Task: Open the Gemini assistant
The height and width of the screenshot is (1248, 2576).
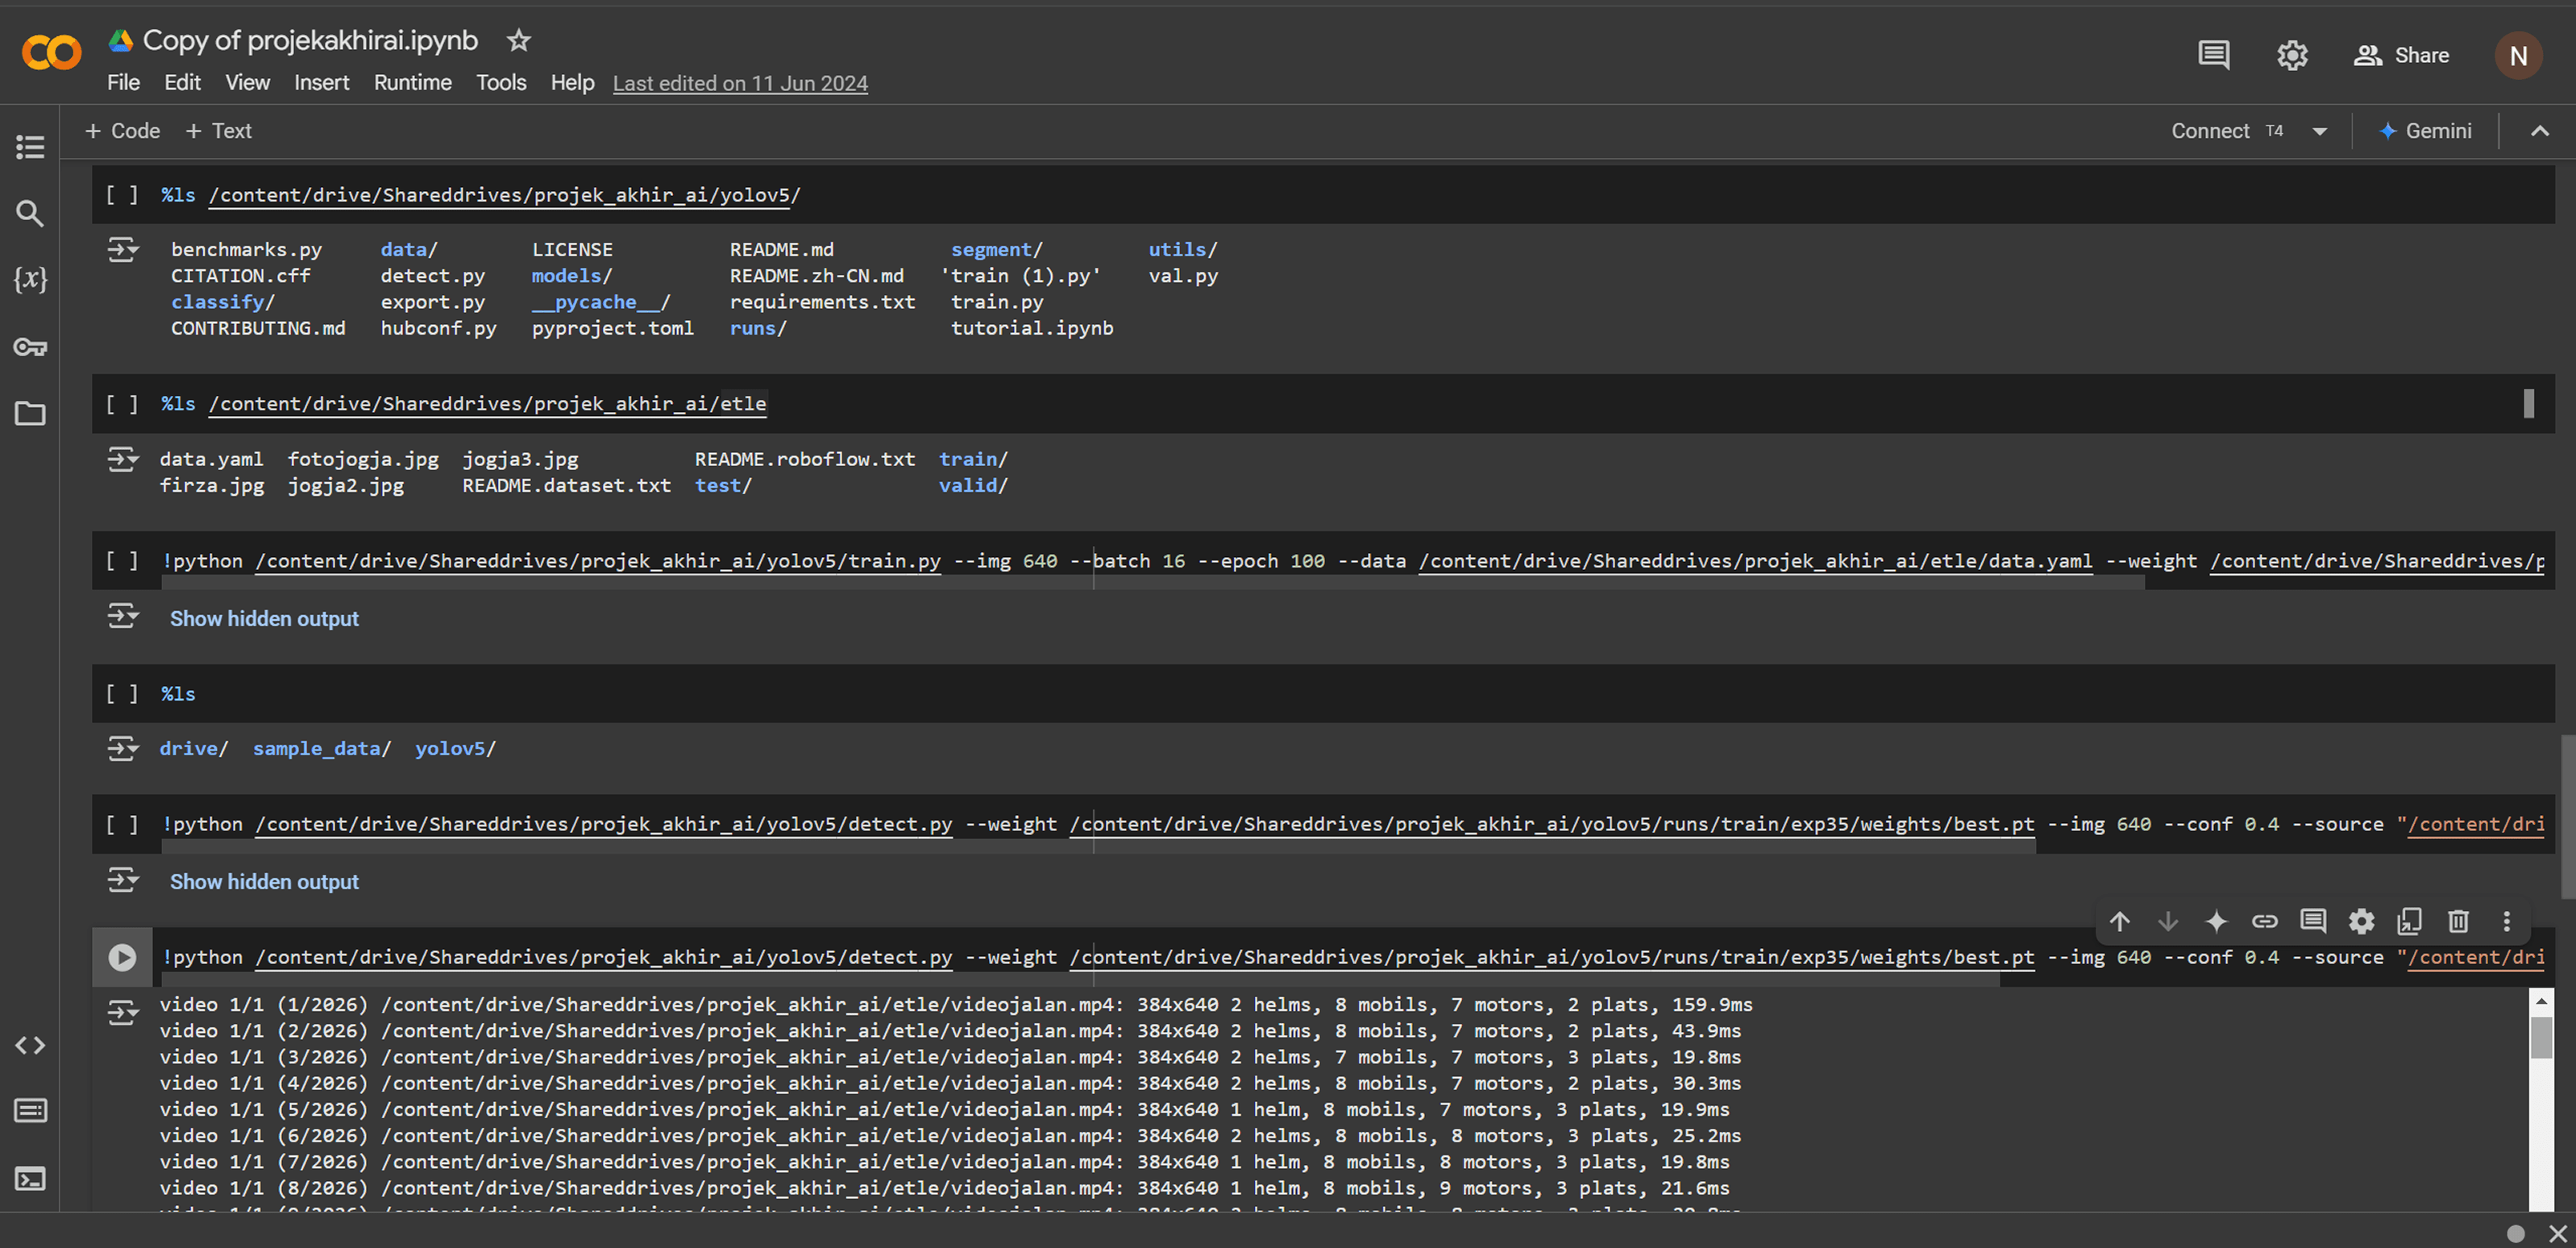Action: 2425,131
